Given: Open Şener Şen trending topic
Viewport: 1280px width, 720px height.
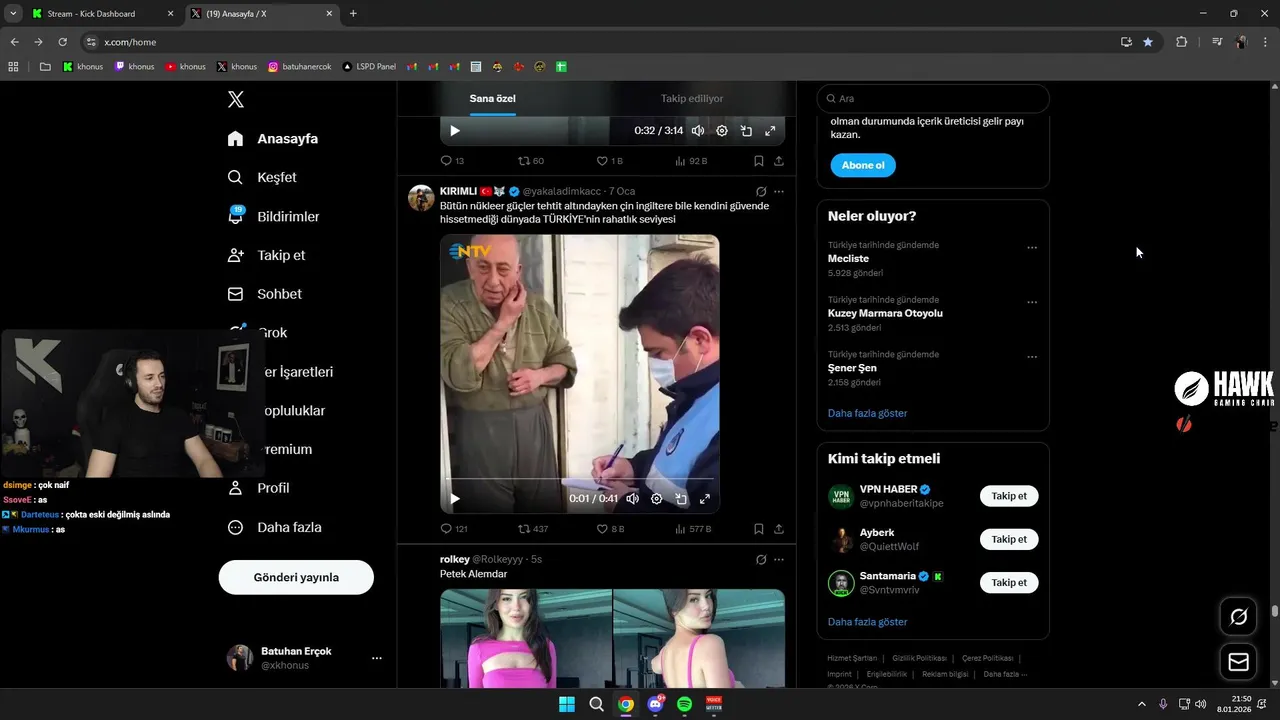Looking at the screenshot, I should click(x=852, y=368).
